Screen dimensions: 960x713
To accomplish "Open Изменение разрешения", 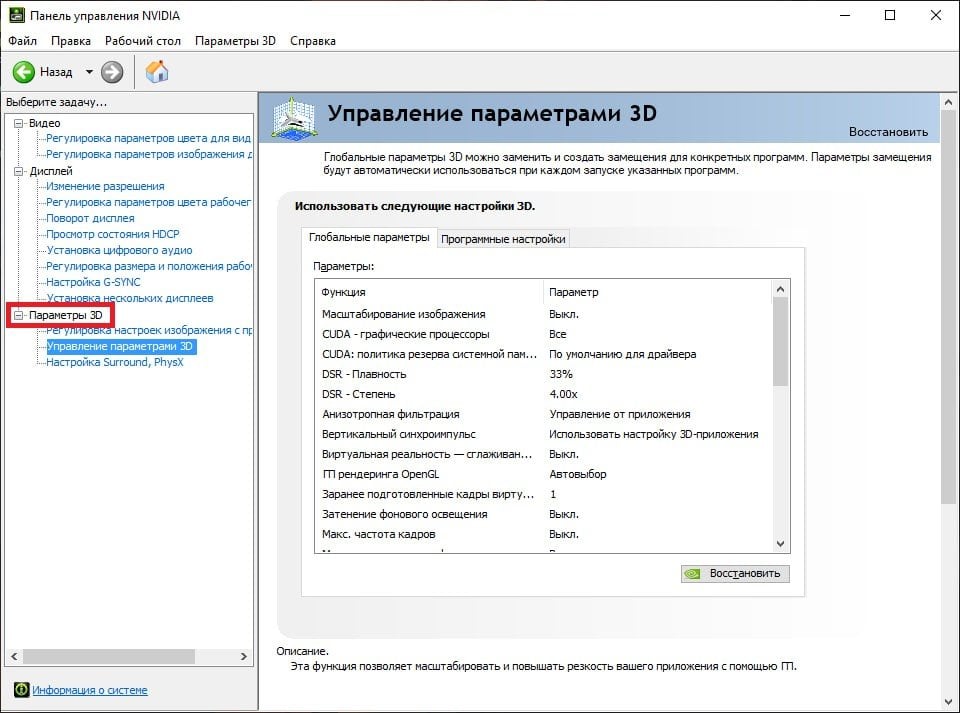I will (105, 186).
